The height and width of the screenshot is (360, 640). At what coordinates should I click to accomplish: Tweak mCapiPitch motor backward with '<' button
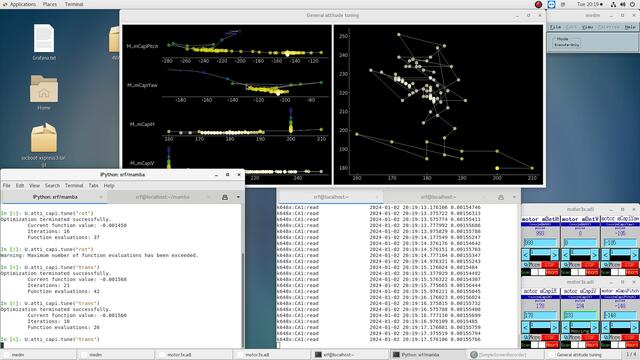[x=606, y=327]
